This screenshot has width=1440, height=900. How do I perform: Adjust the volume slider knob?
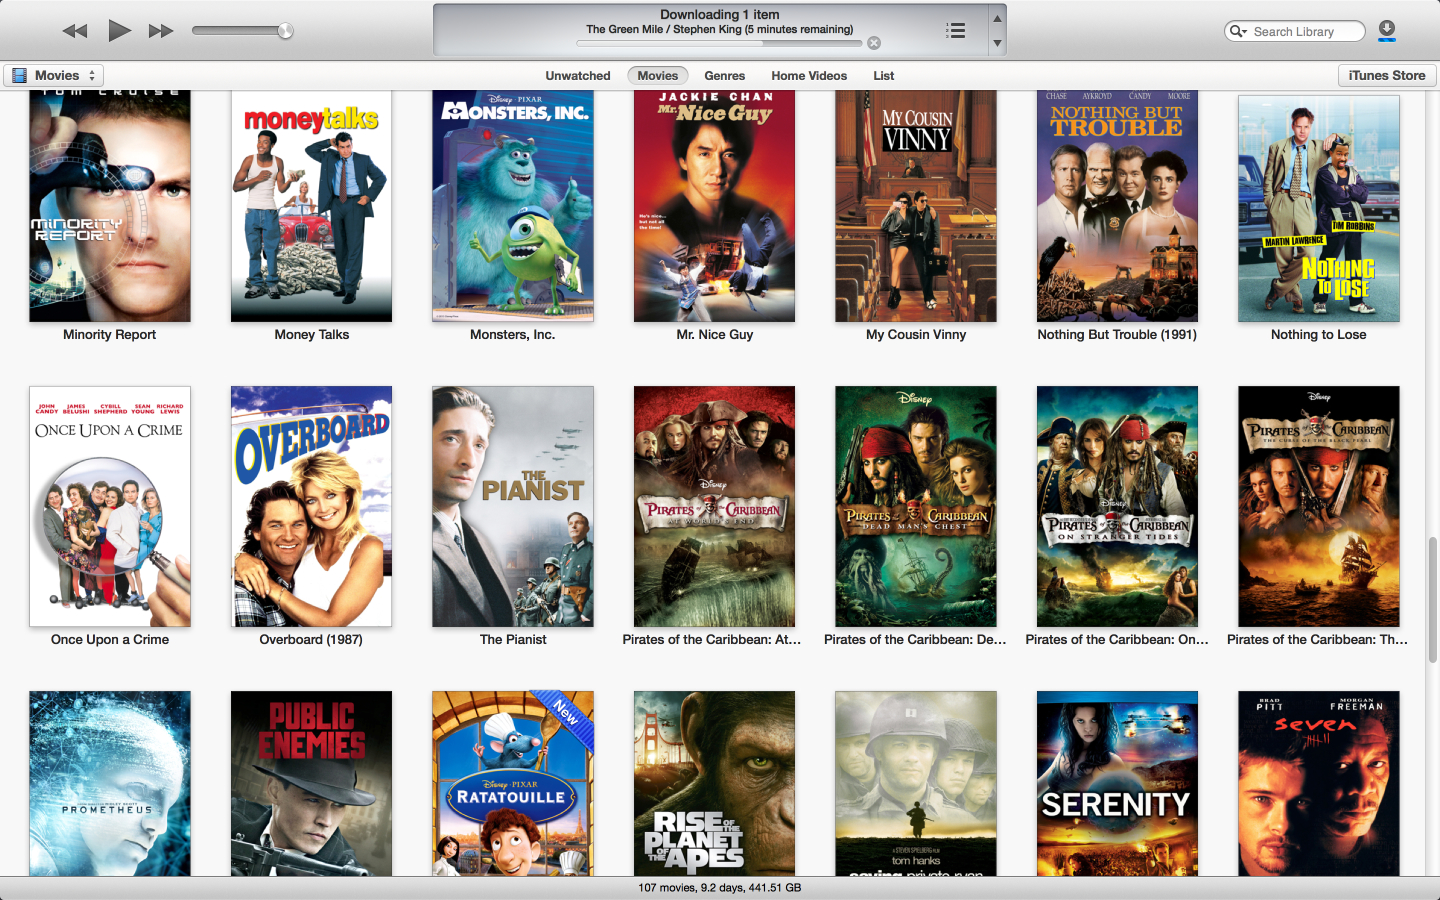[285, 31]
